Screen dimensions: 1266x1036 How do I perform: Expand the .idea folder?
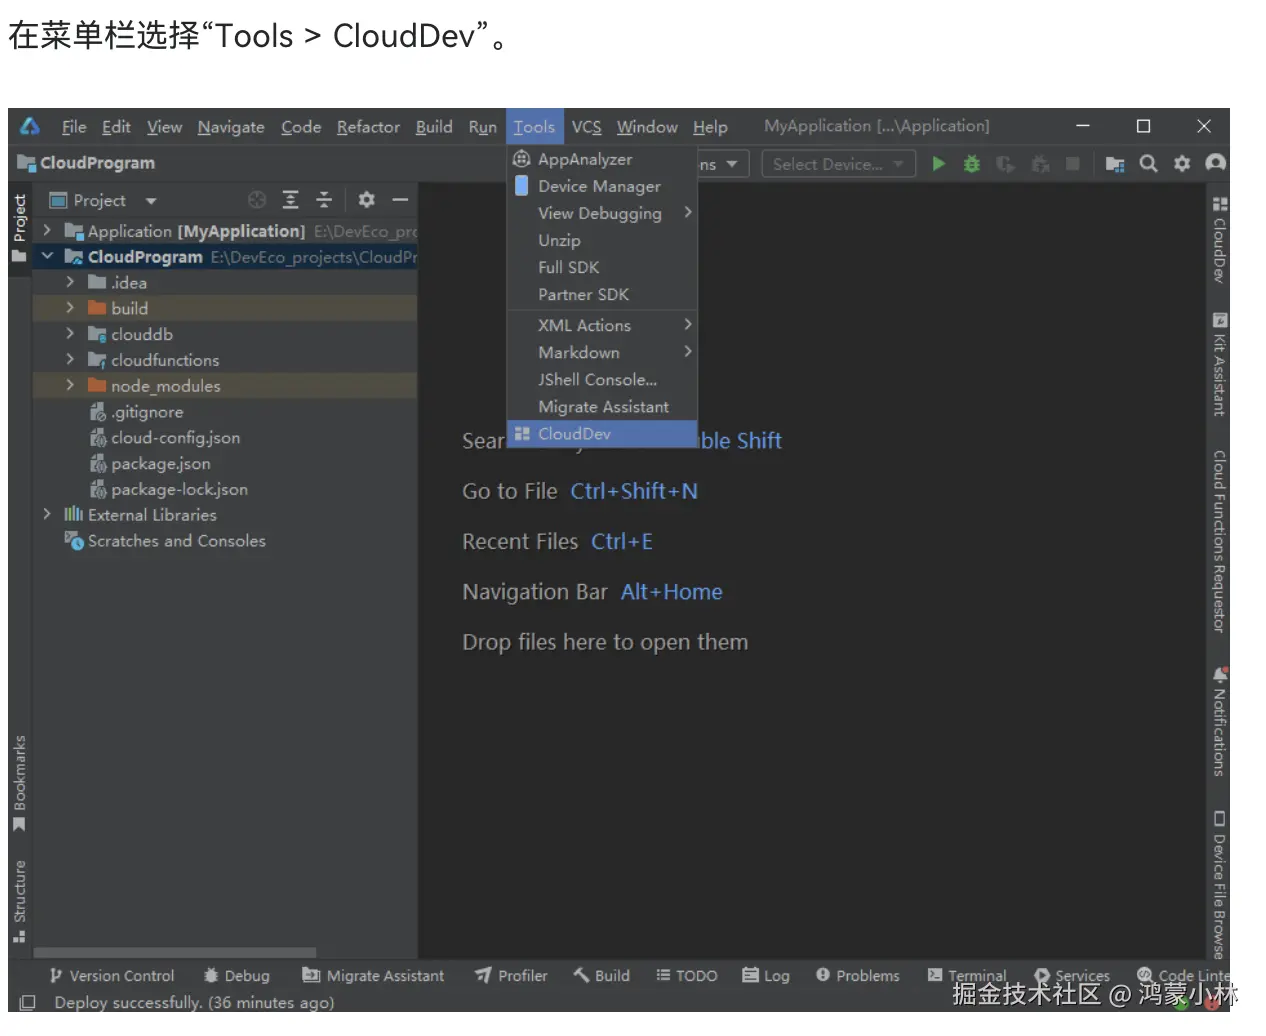coord(70,282)
